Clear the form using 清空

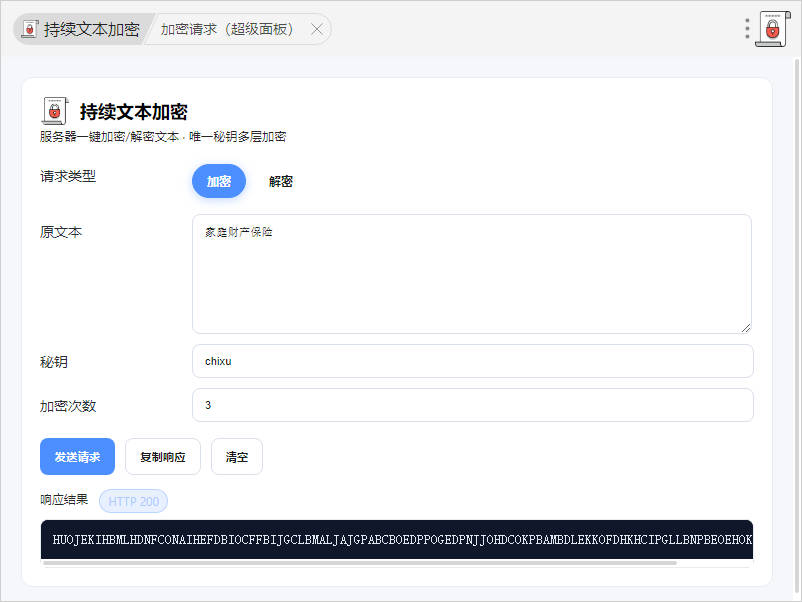(x=237, y=456)
